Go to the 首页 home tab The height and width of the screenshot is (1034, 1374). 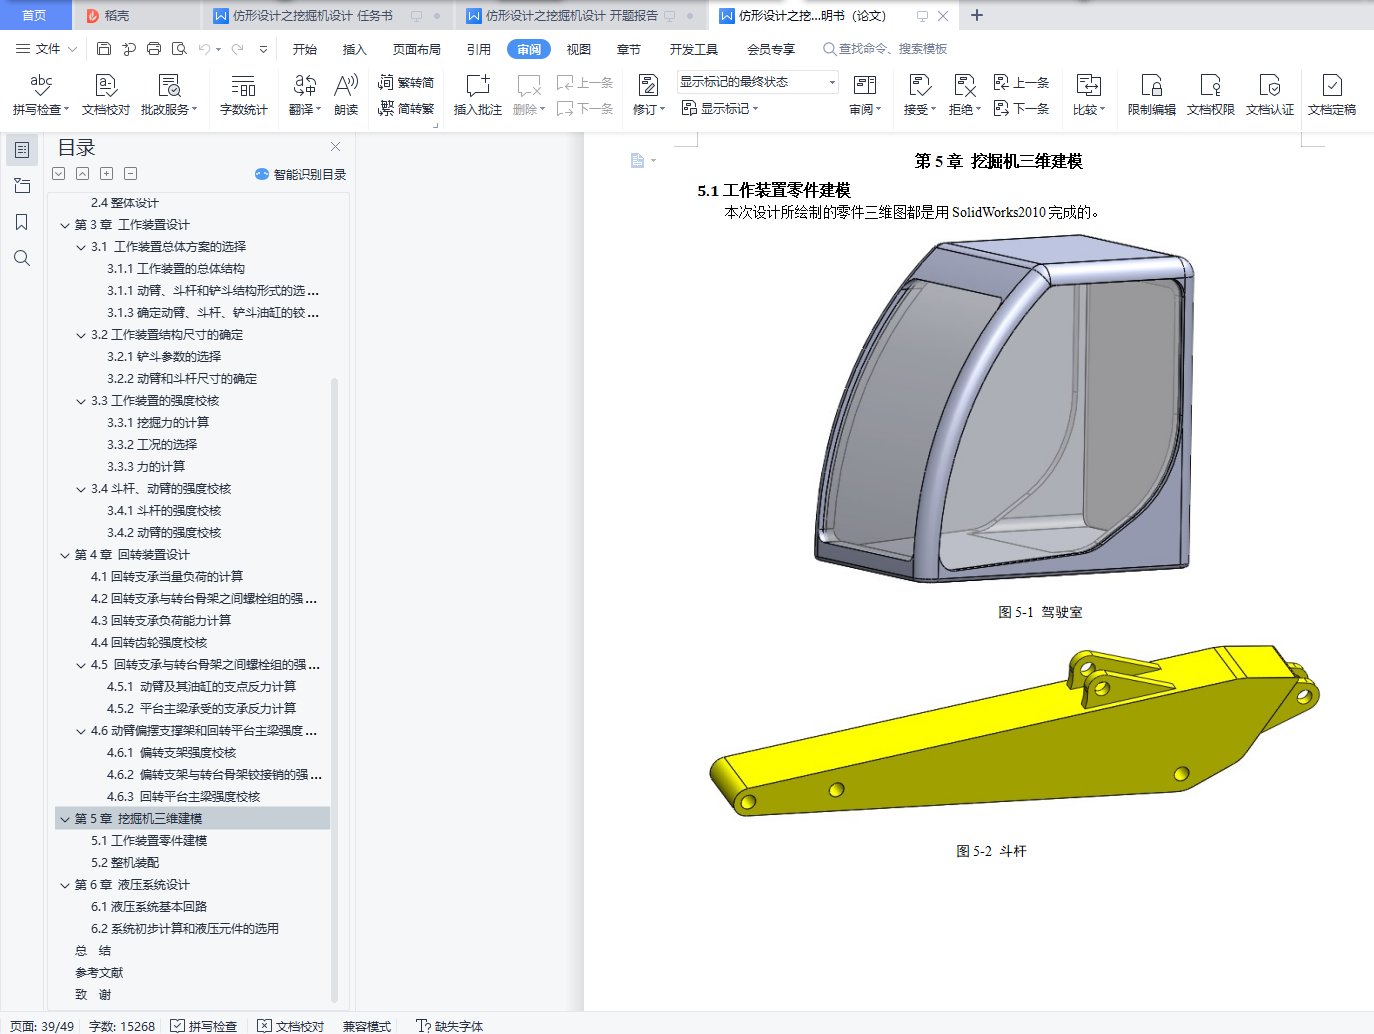click(x=34, y=15)
